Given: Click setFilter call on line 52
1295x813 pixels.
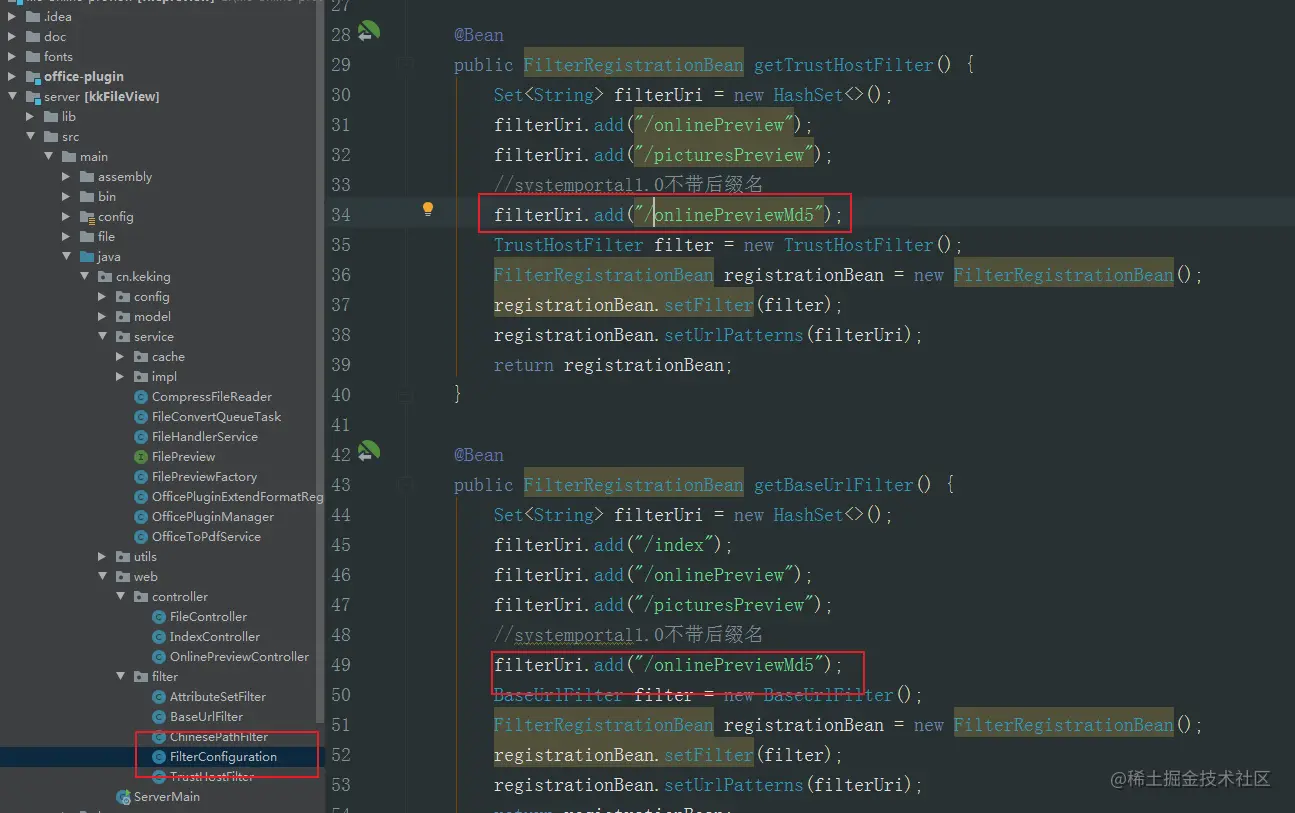Looking at the screenshot, I should click(708, 755).
